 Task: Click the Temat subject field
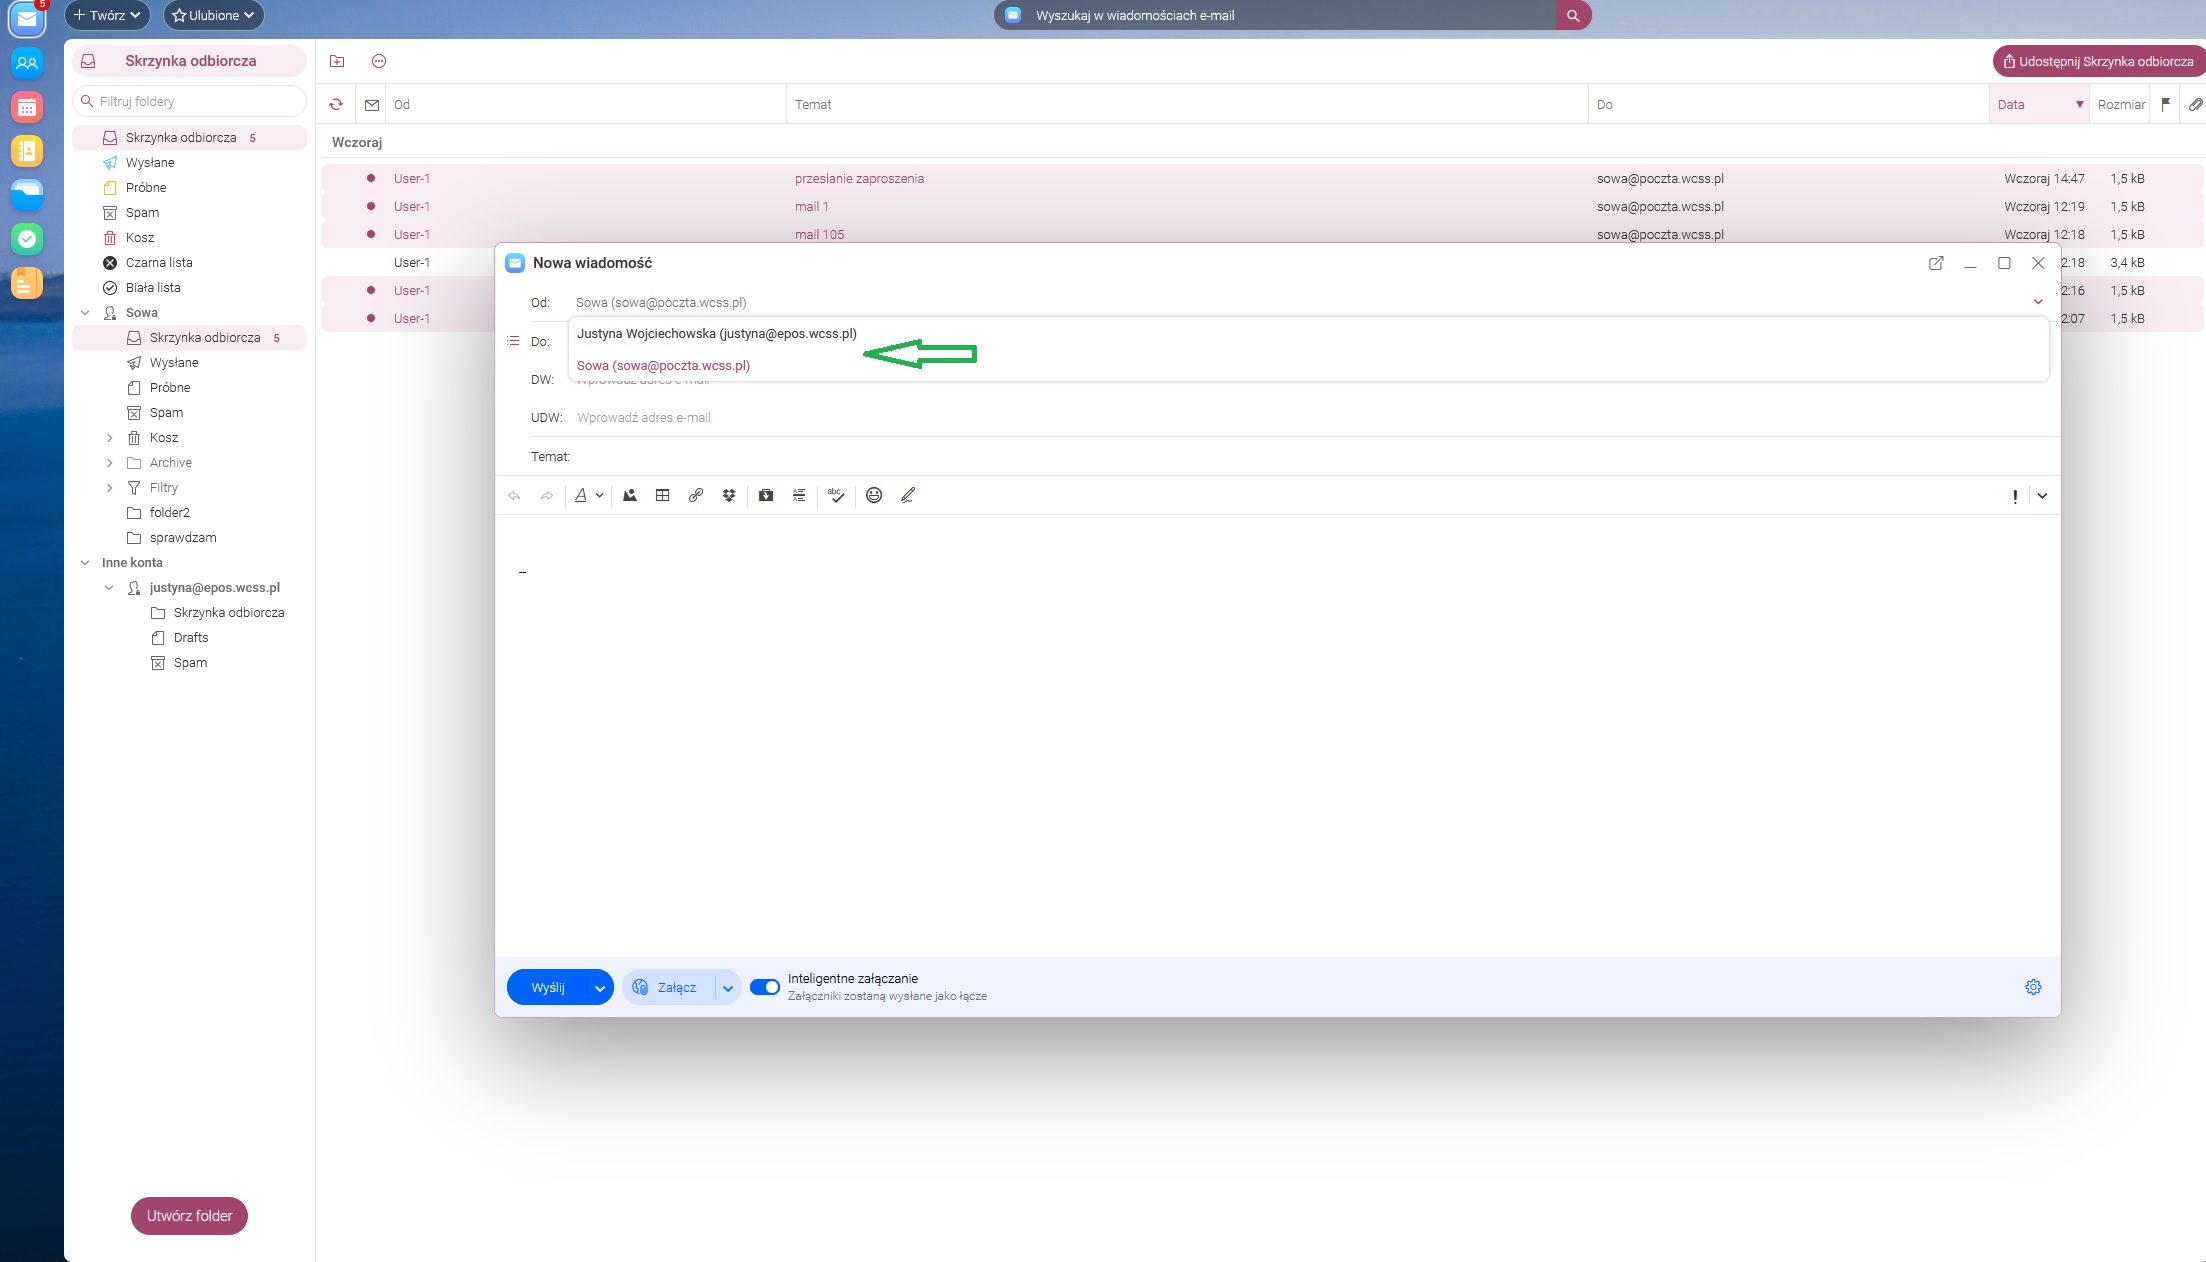click(1300, 457)
